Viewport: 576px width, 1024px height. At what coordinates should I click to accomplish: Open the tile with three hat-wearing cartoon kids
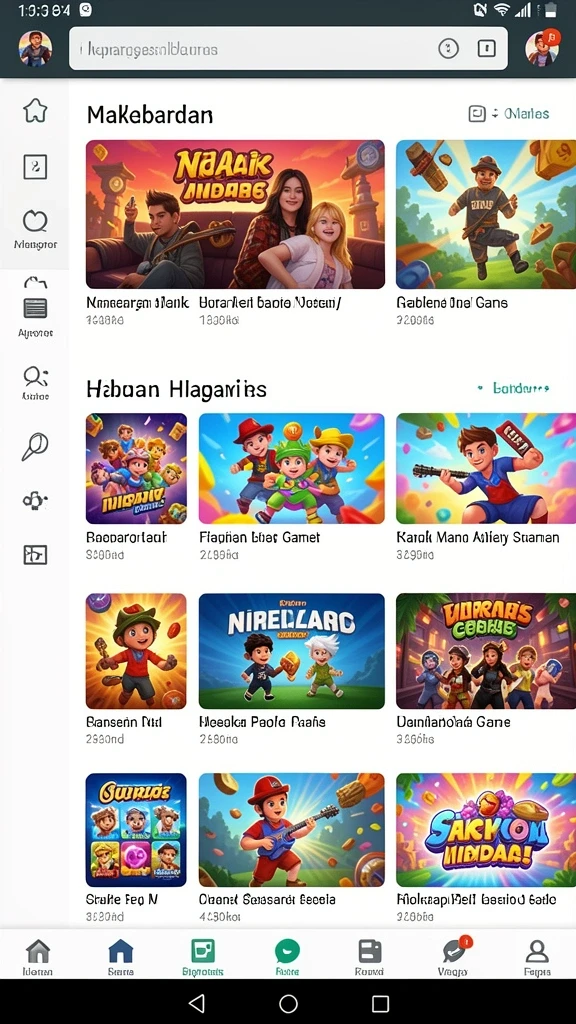pyautogui.click(x=291, y=468)
